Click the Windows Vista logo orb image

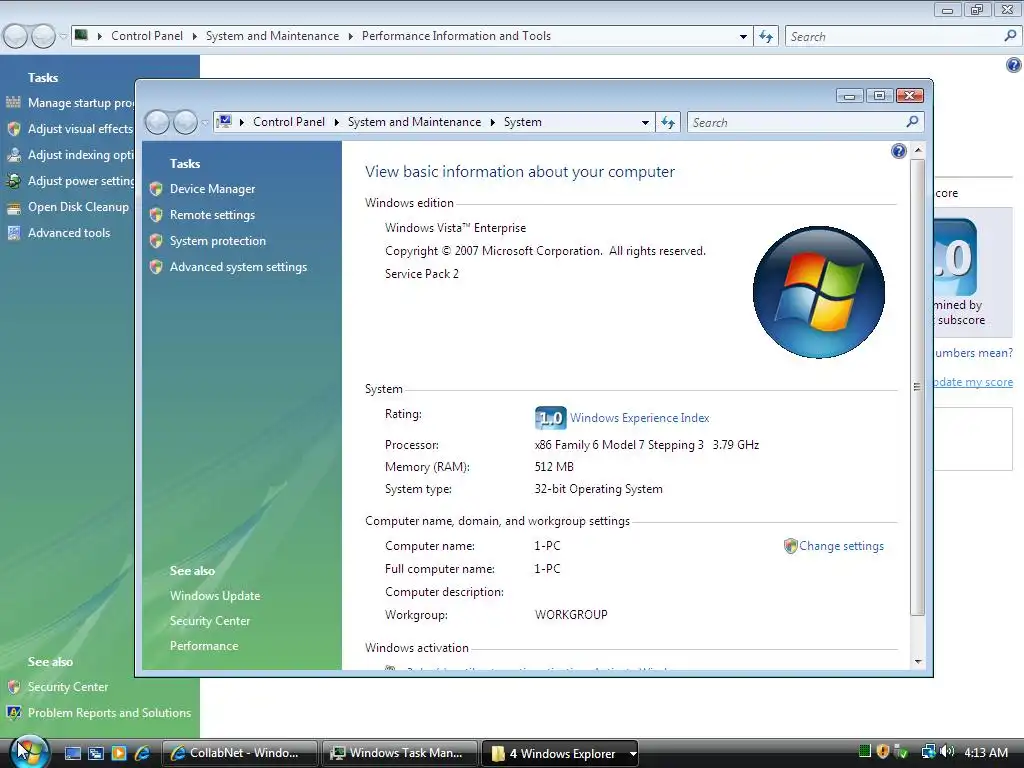tap(819, 292)
